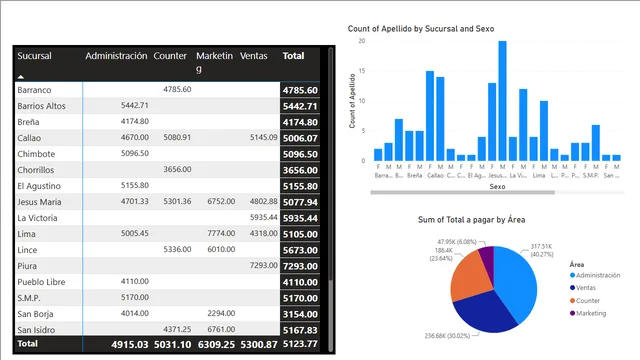Click Ventas legend color dot

pos(572,288)
